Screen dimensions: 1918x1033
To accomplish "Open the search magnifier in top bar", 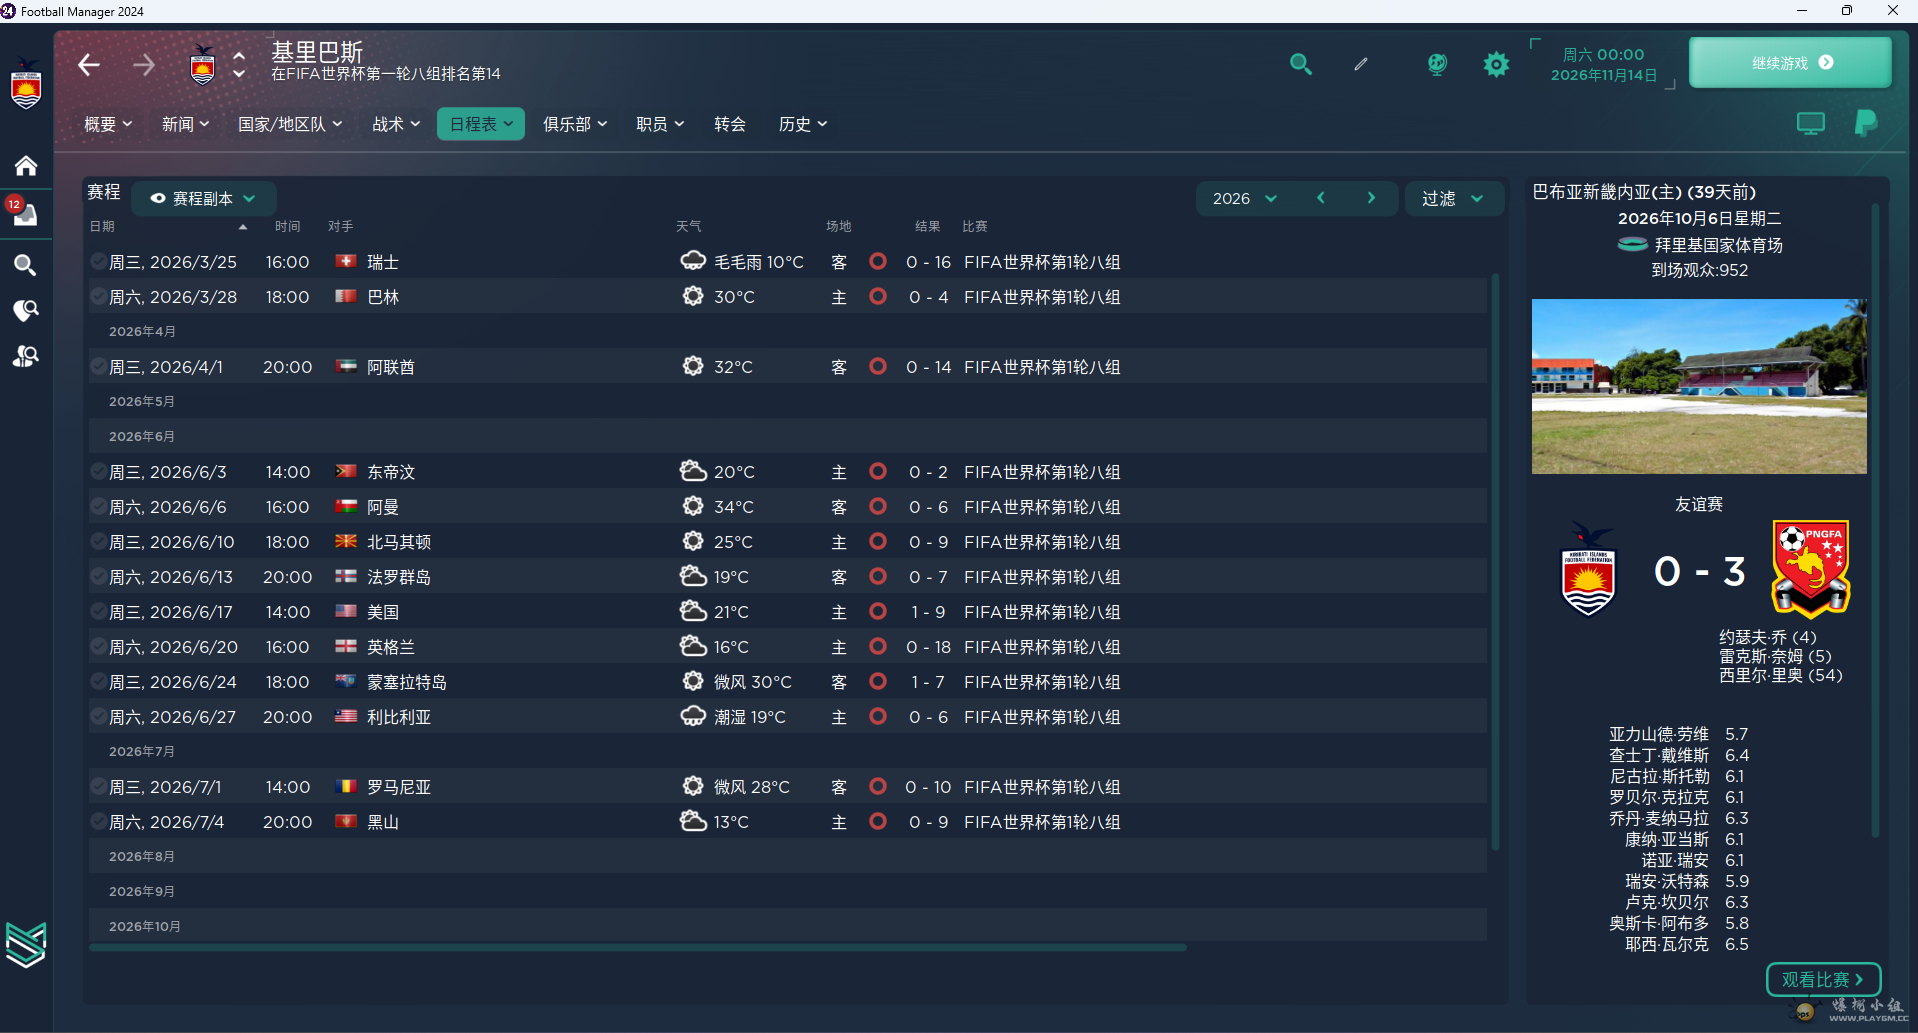I will [x=1300, y=64].
